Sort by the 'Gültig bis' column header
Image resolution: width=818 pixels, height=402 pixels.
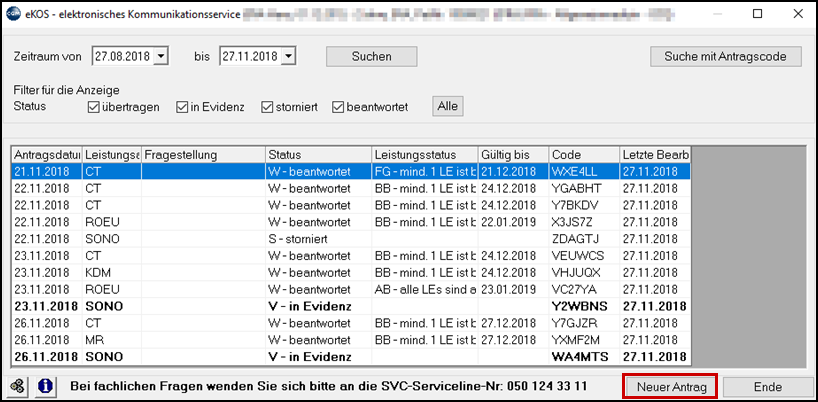click(514, 155)
